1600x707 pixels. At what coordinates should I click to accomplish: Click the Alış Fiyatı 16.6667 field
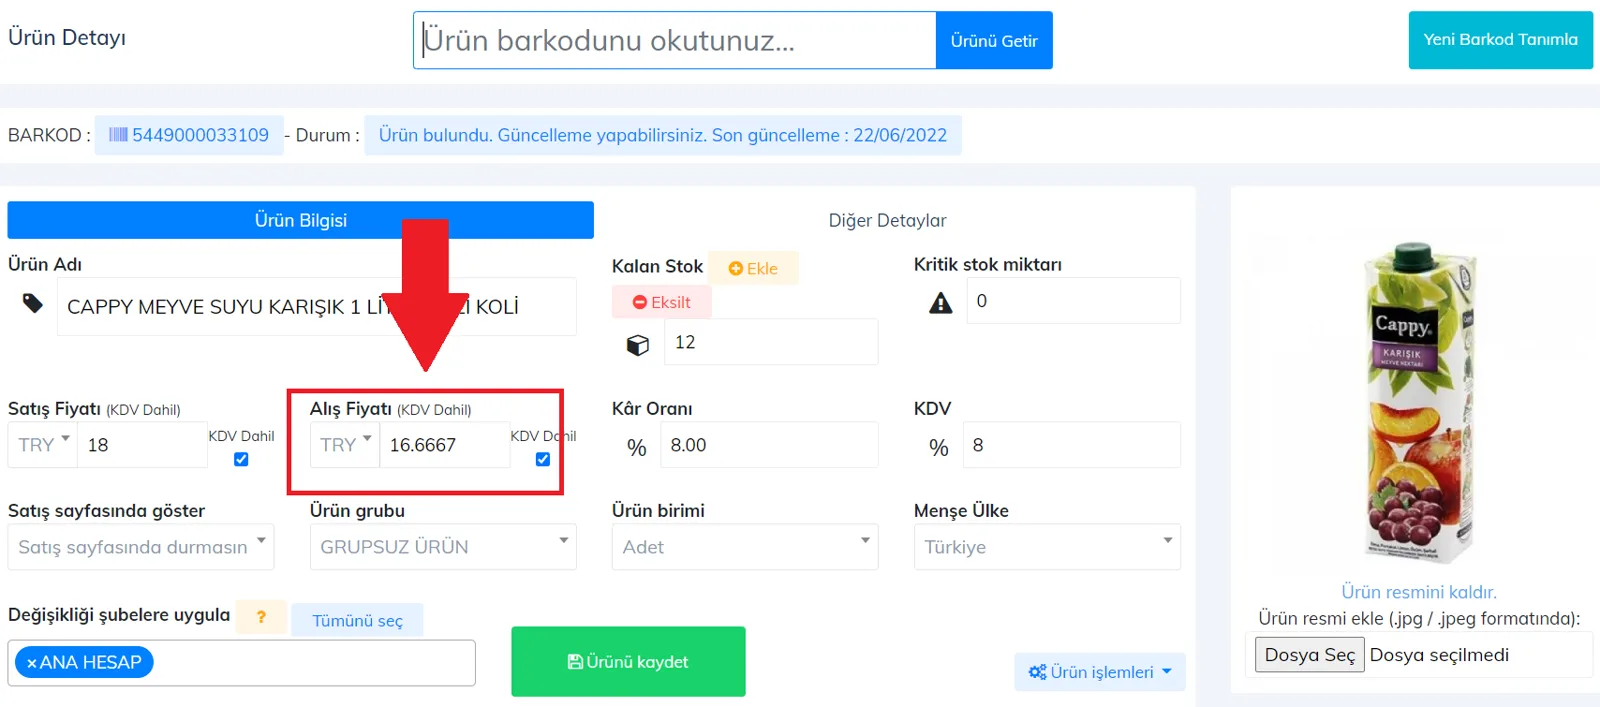tap(444, 445)
